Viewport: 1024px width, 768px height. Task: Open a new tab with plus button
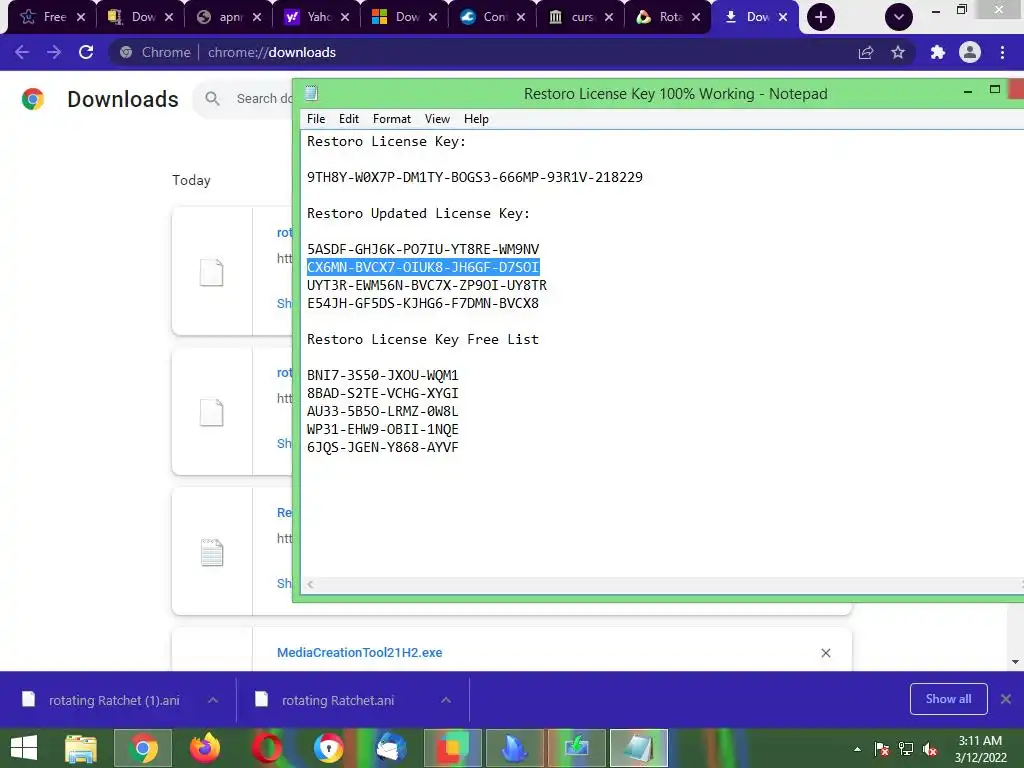pyautogui.click(x=821, y=17)
